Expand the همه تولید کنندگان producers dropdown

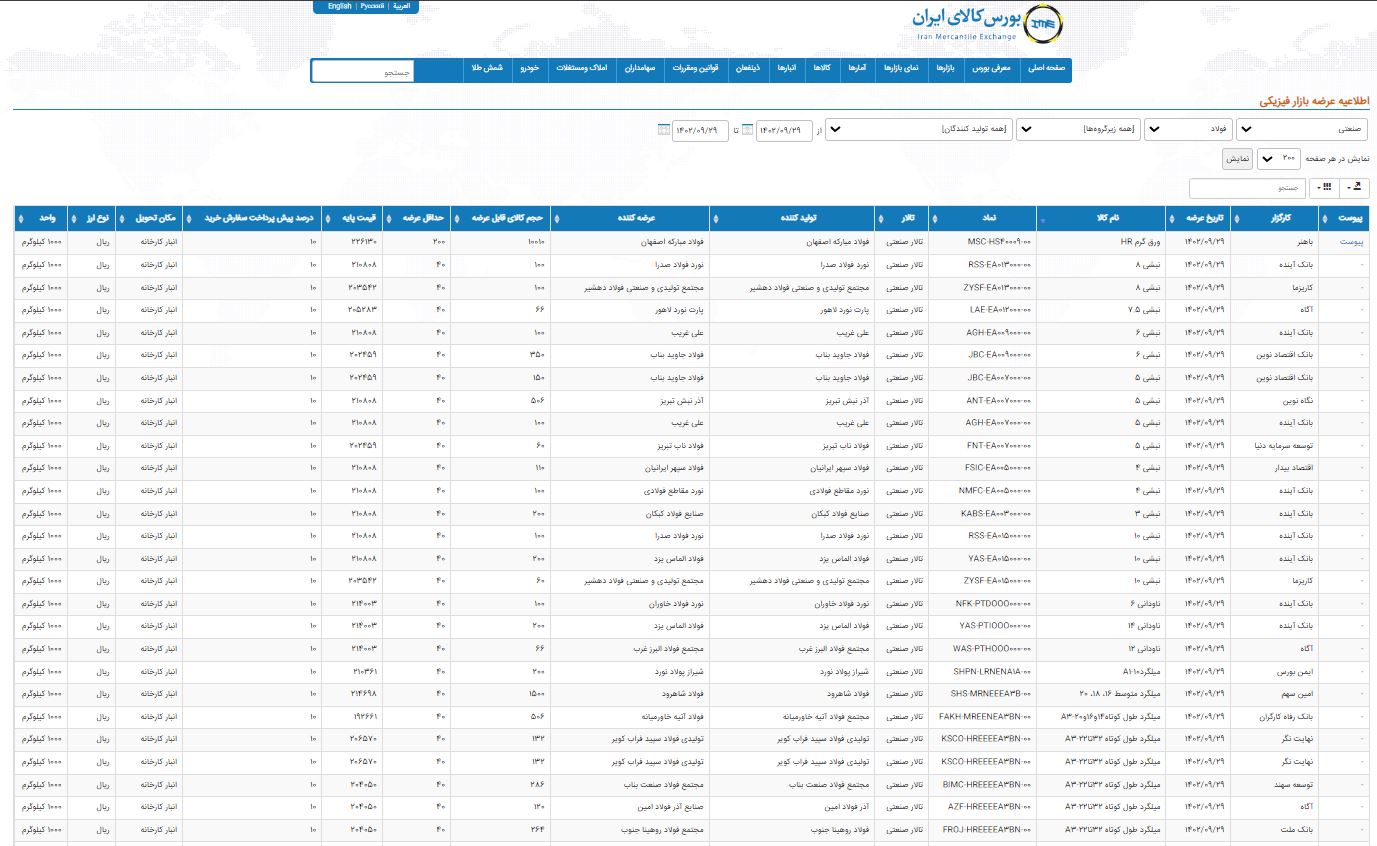tap(919, 130)
